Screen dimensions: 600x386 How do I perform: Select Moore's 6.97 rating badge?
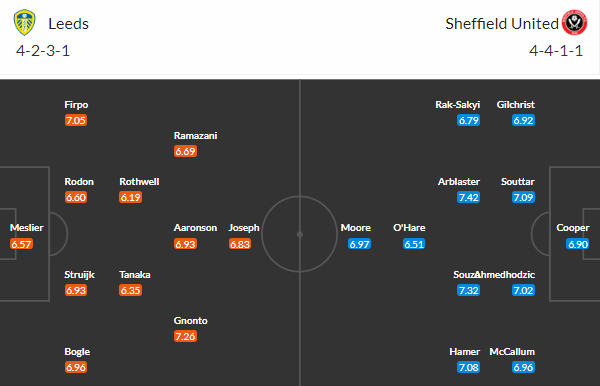(359, 244)
